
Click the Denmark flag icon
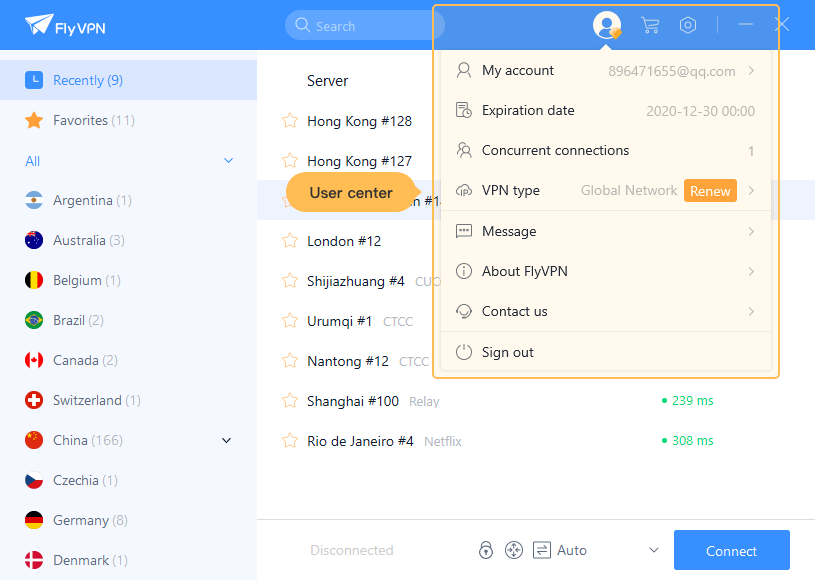point(34,560)
